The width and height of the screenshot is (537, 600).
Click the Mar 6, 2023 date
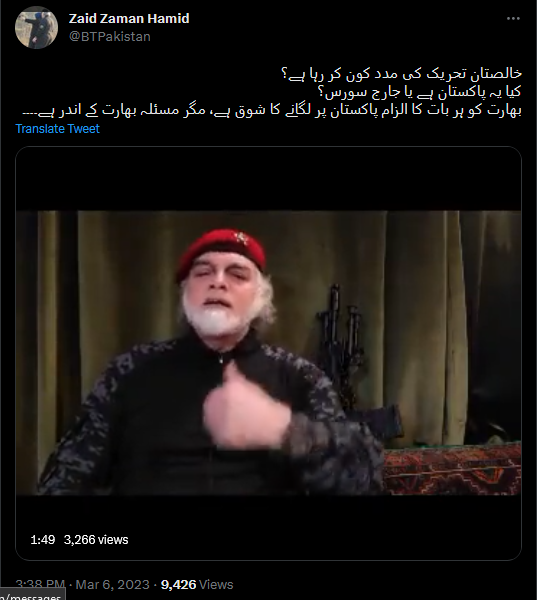[113, 584]
